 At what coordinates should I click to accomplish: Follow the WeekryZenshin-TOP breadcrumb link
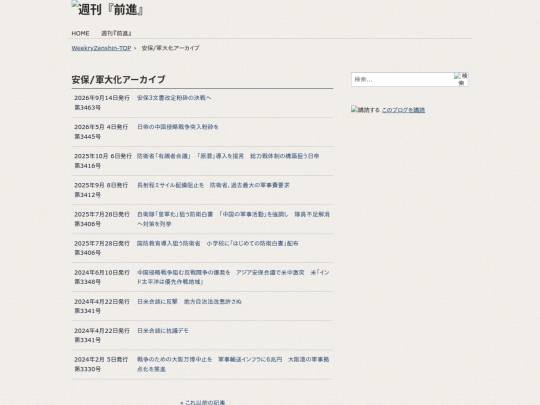(101, 48)
